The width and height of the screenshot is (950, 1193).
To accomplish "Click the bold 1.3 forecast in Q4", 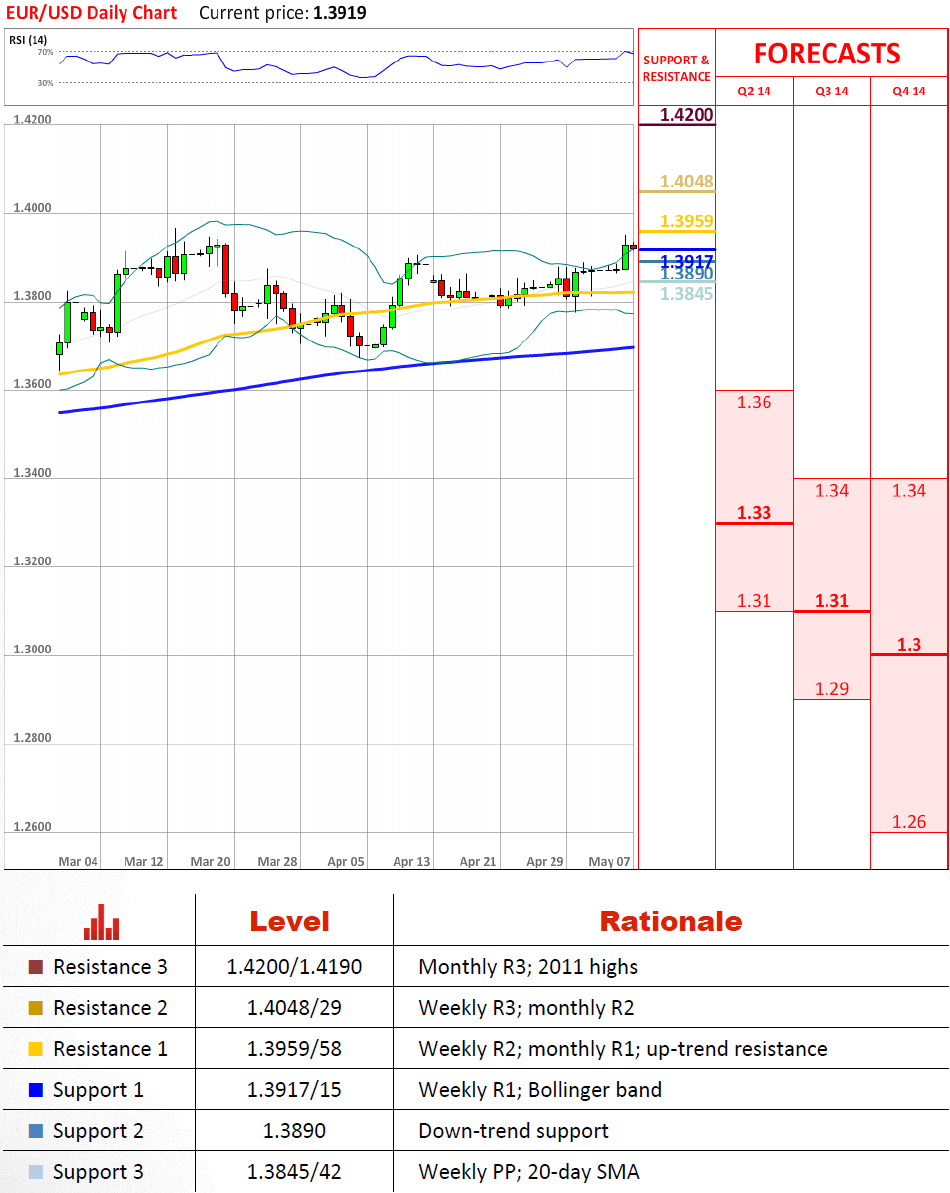I will 909,645.
